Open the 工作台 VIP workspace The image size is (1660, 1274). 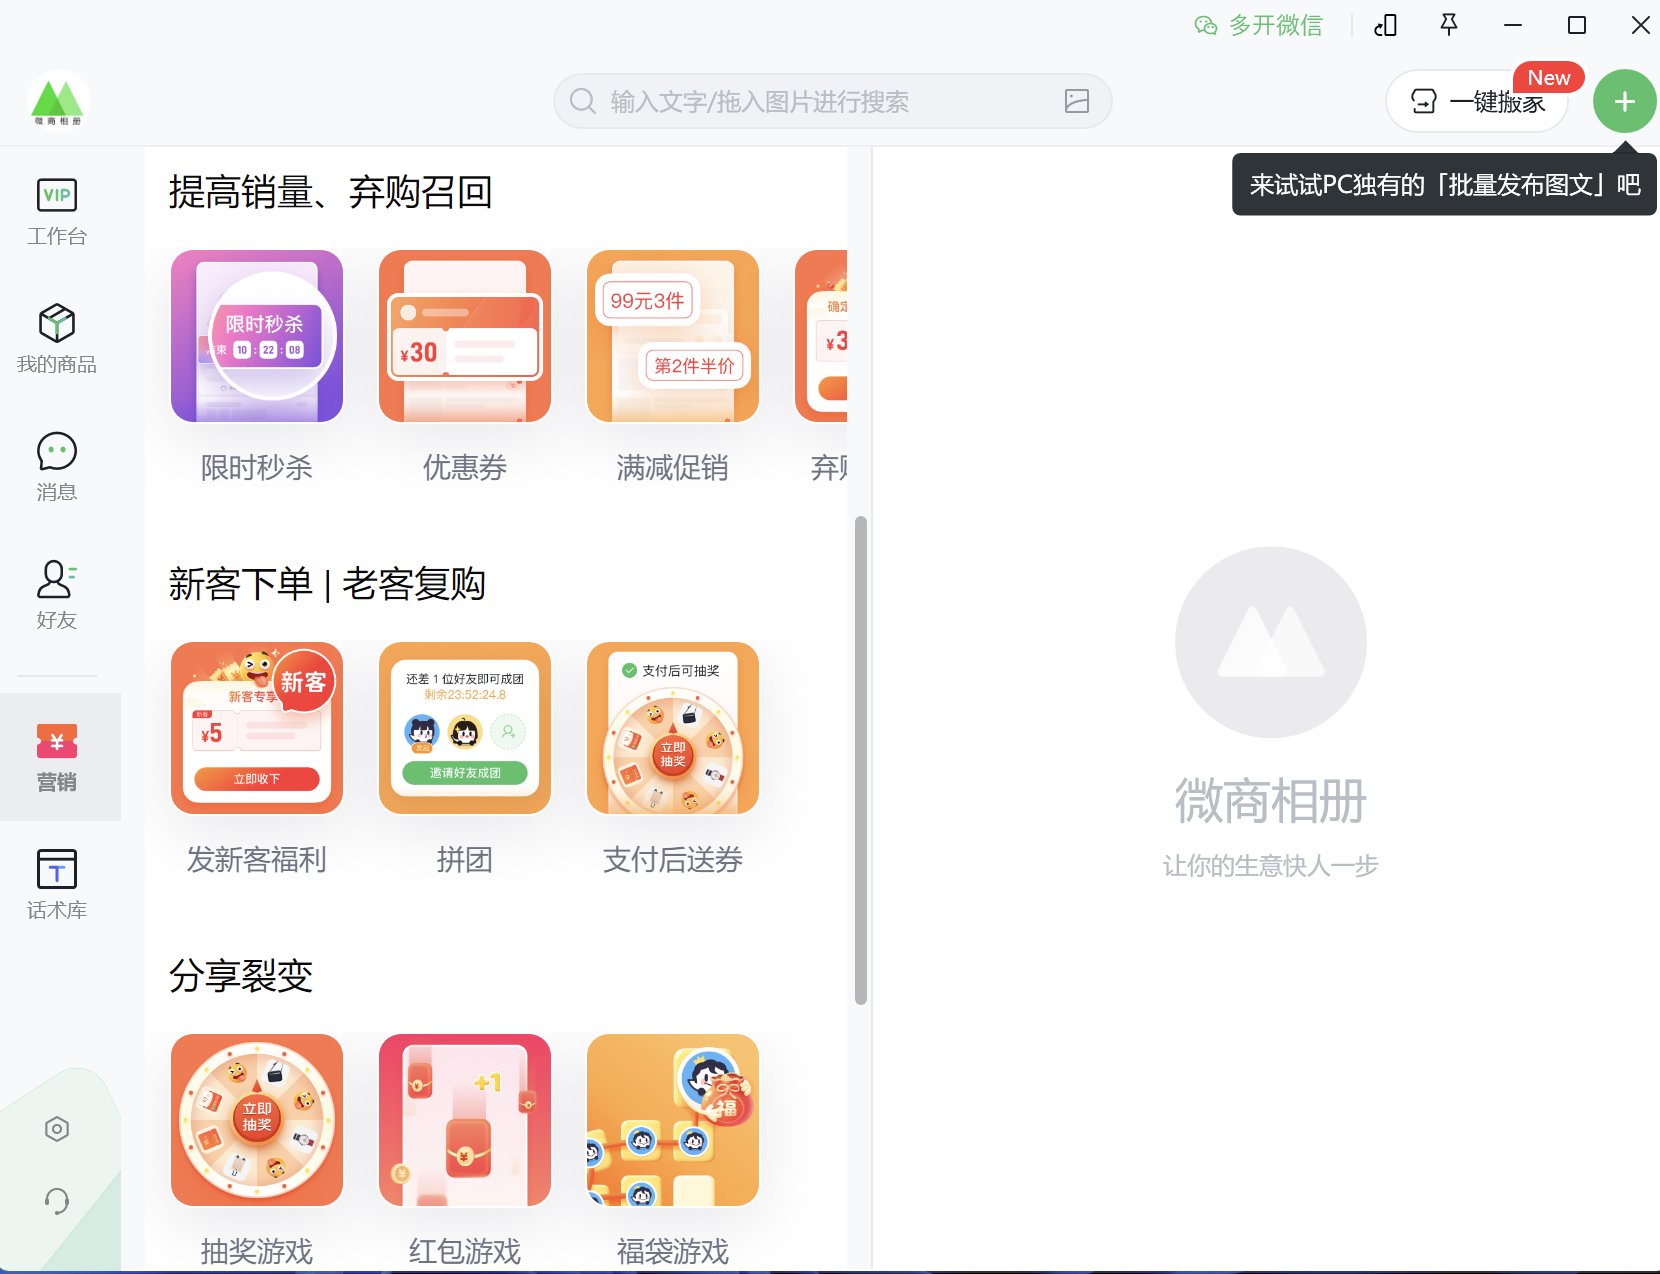pos(57,211)
